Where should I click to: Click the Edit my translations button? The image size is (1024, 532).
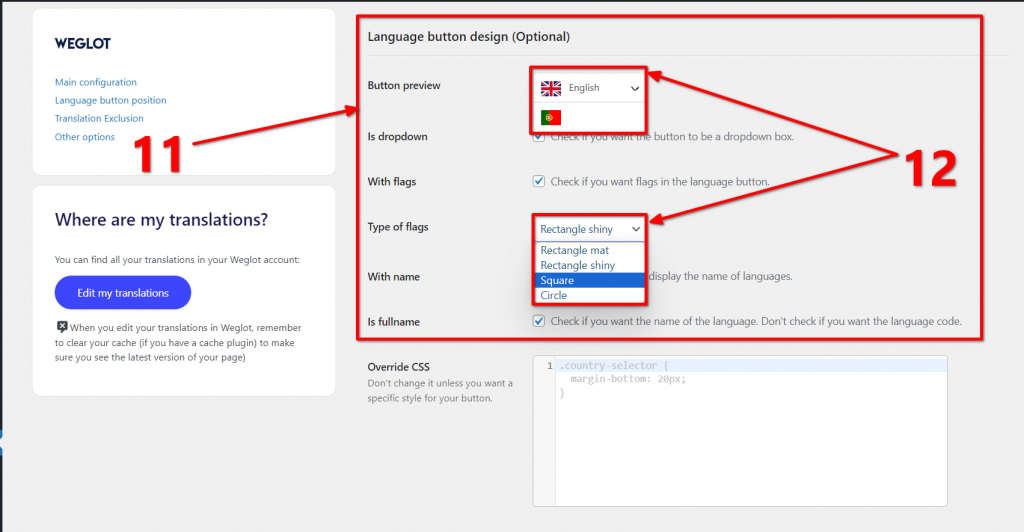pyautogui.click(x=123, y=292)
